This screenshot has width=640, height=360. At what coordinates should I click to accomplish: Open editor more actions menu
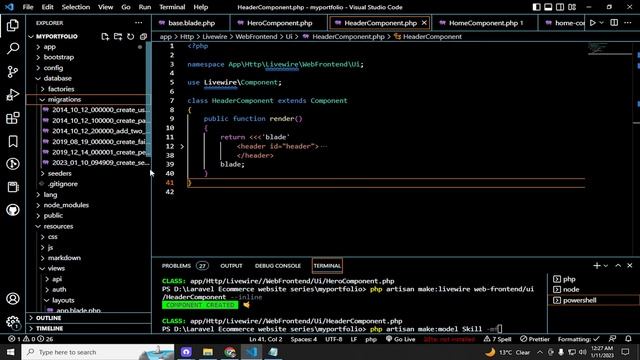point(628,23)
